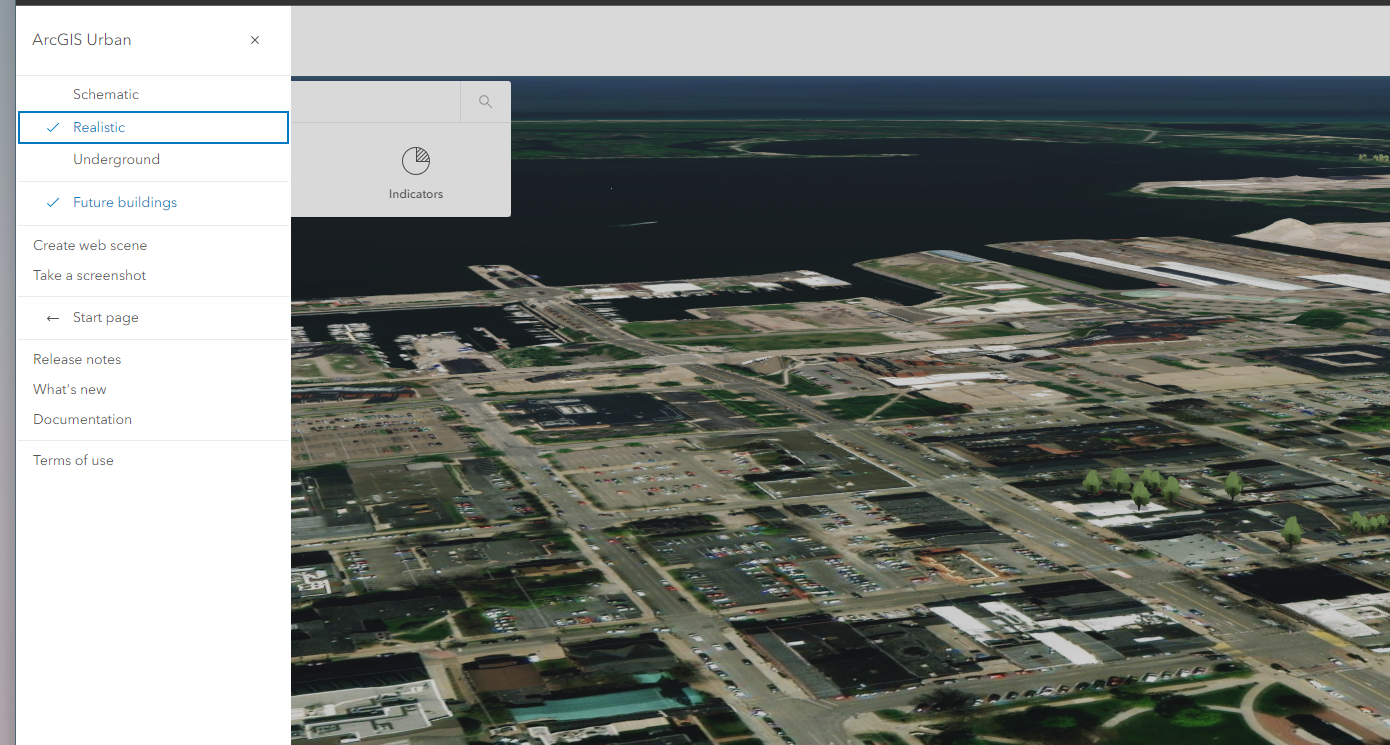Select Take a screenshot
Image resolution: width=1390 pixels, height=745 pixels.
[x=89, y=275]
